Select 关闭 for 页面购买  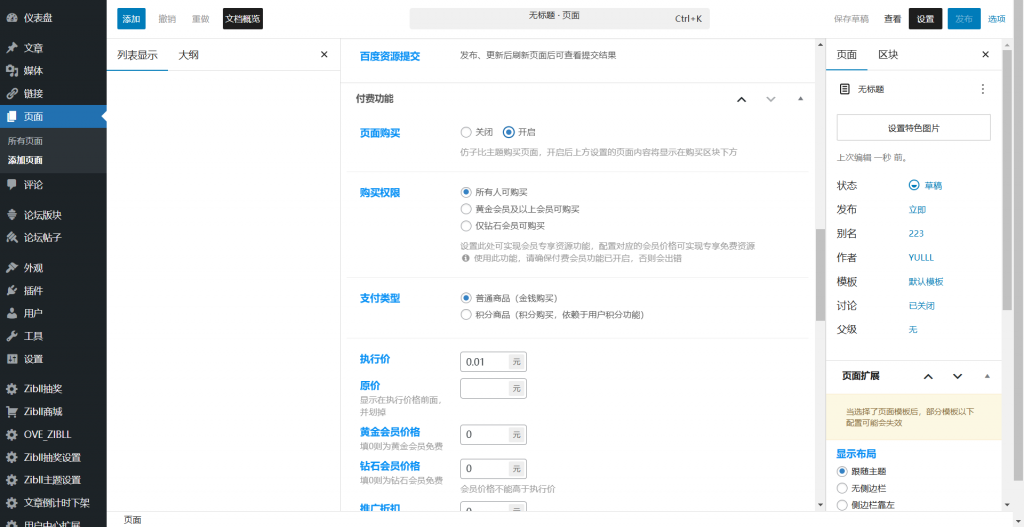(x=466, y=132)
